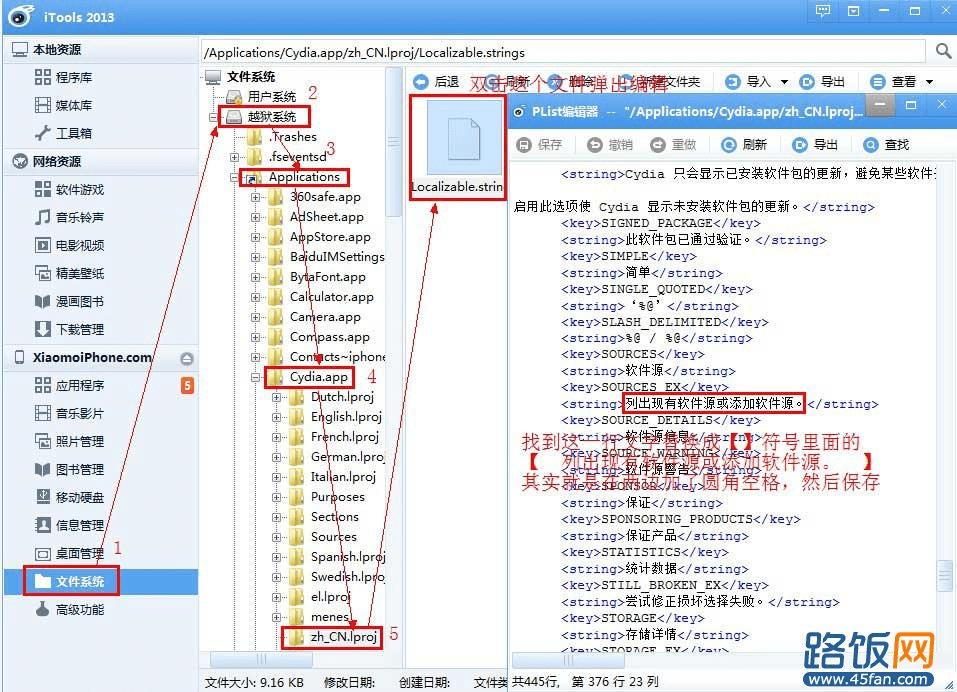
Task: Click the file tree horizontal scrollbar
Action: coord(261,660)
